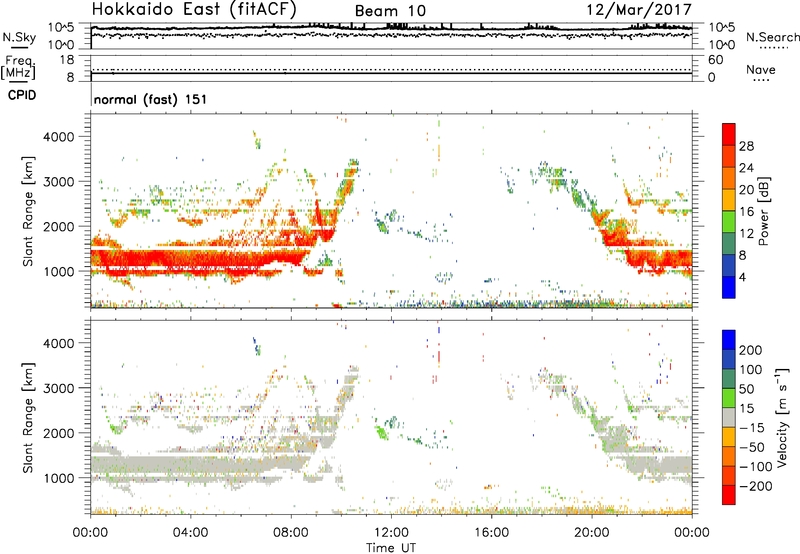Select the top blue segment of velocity color bar
The image size is (800, 554).
click(729, 340)
